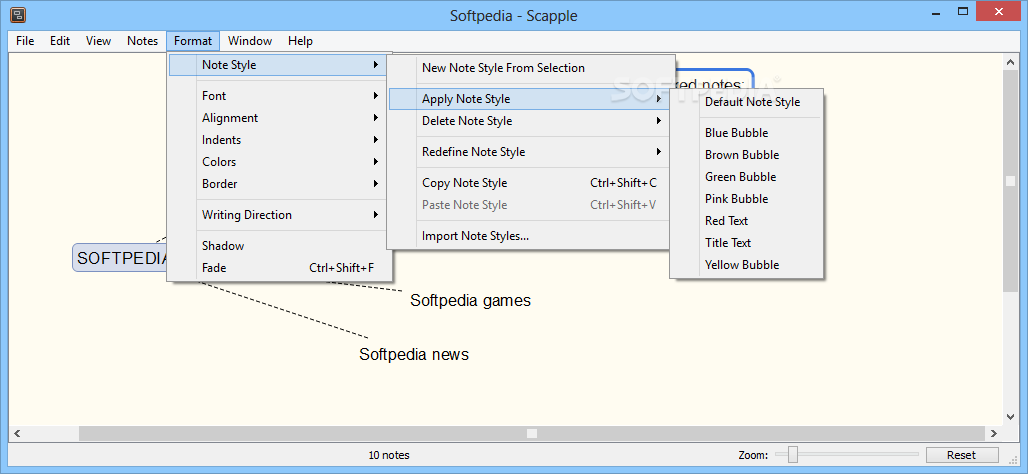The image size is (1028, 474).
Task: Apply the Red Text style
Action: click(747, 220)
